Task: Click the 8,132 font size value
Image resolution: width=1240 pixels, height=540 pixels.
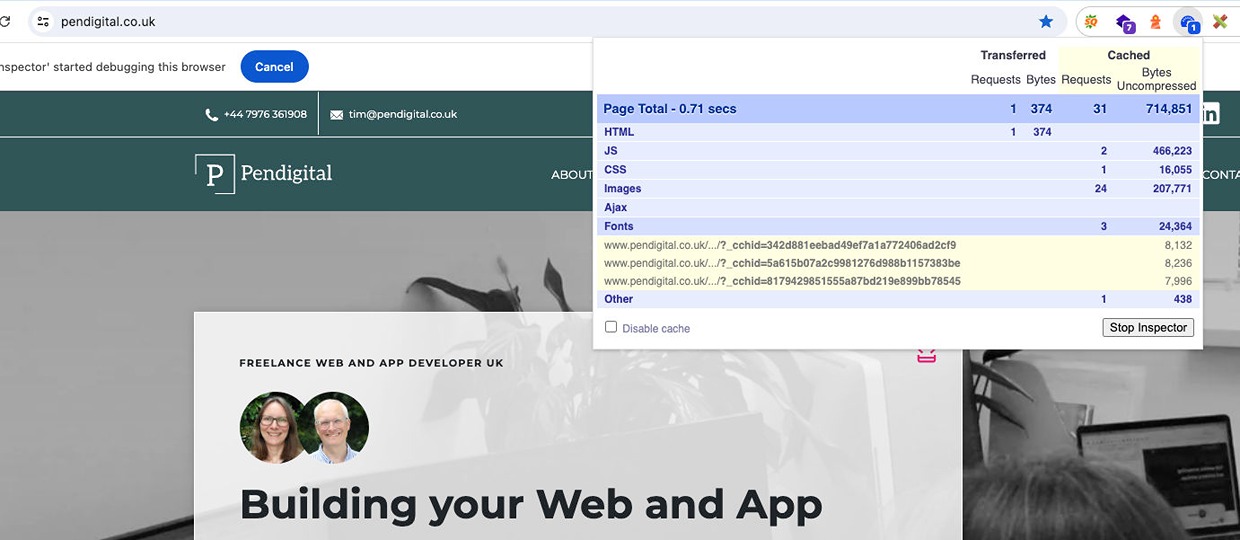Action: [1178, 245]
